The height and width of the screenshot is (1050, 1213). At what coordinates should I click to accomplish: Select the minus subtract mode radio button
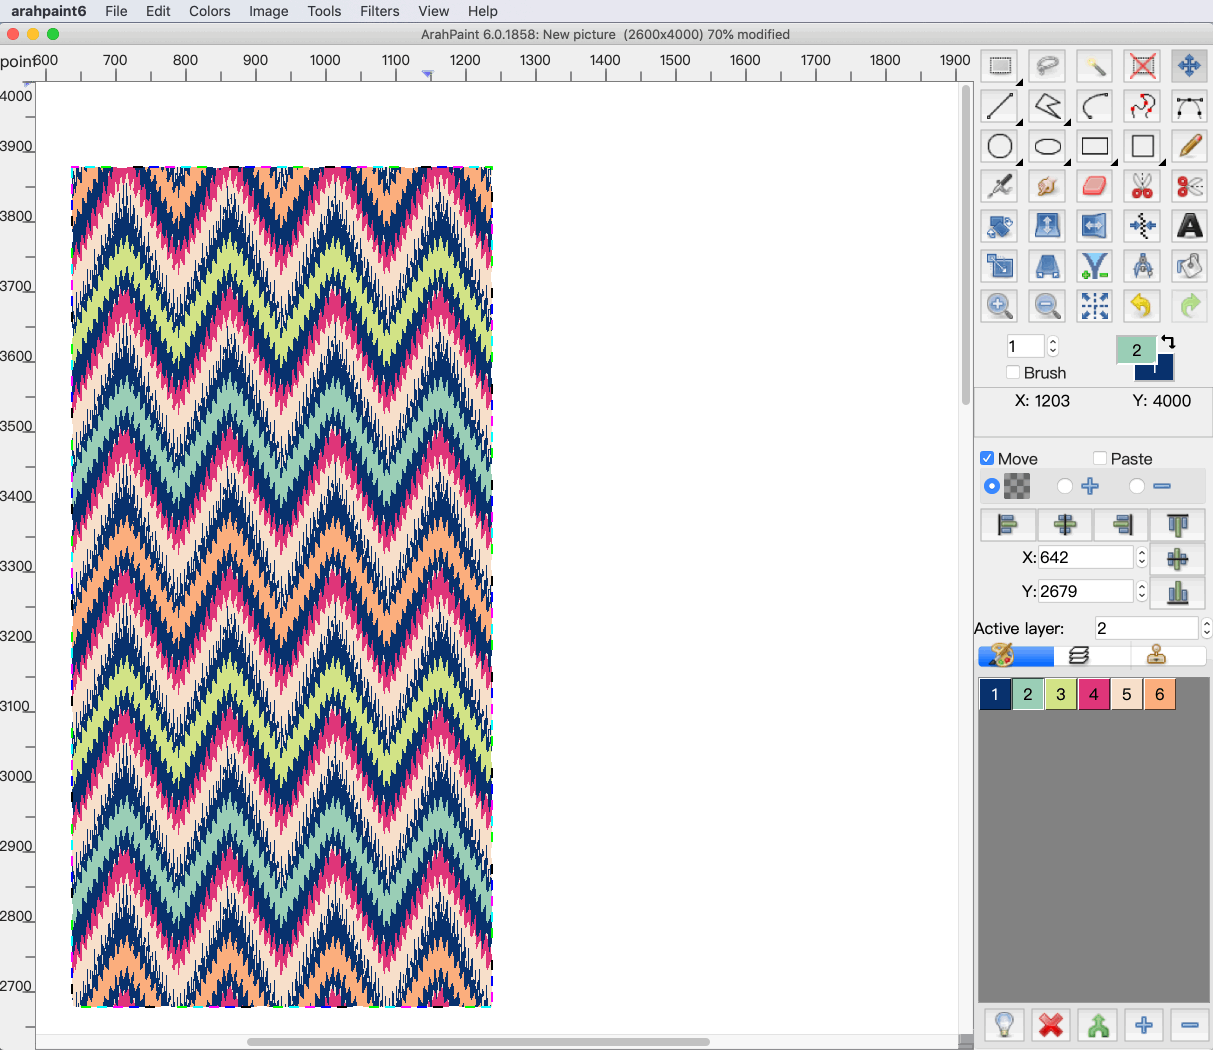[x=1137, y=486]
